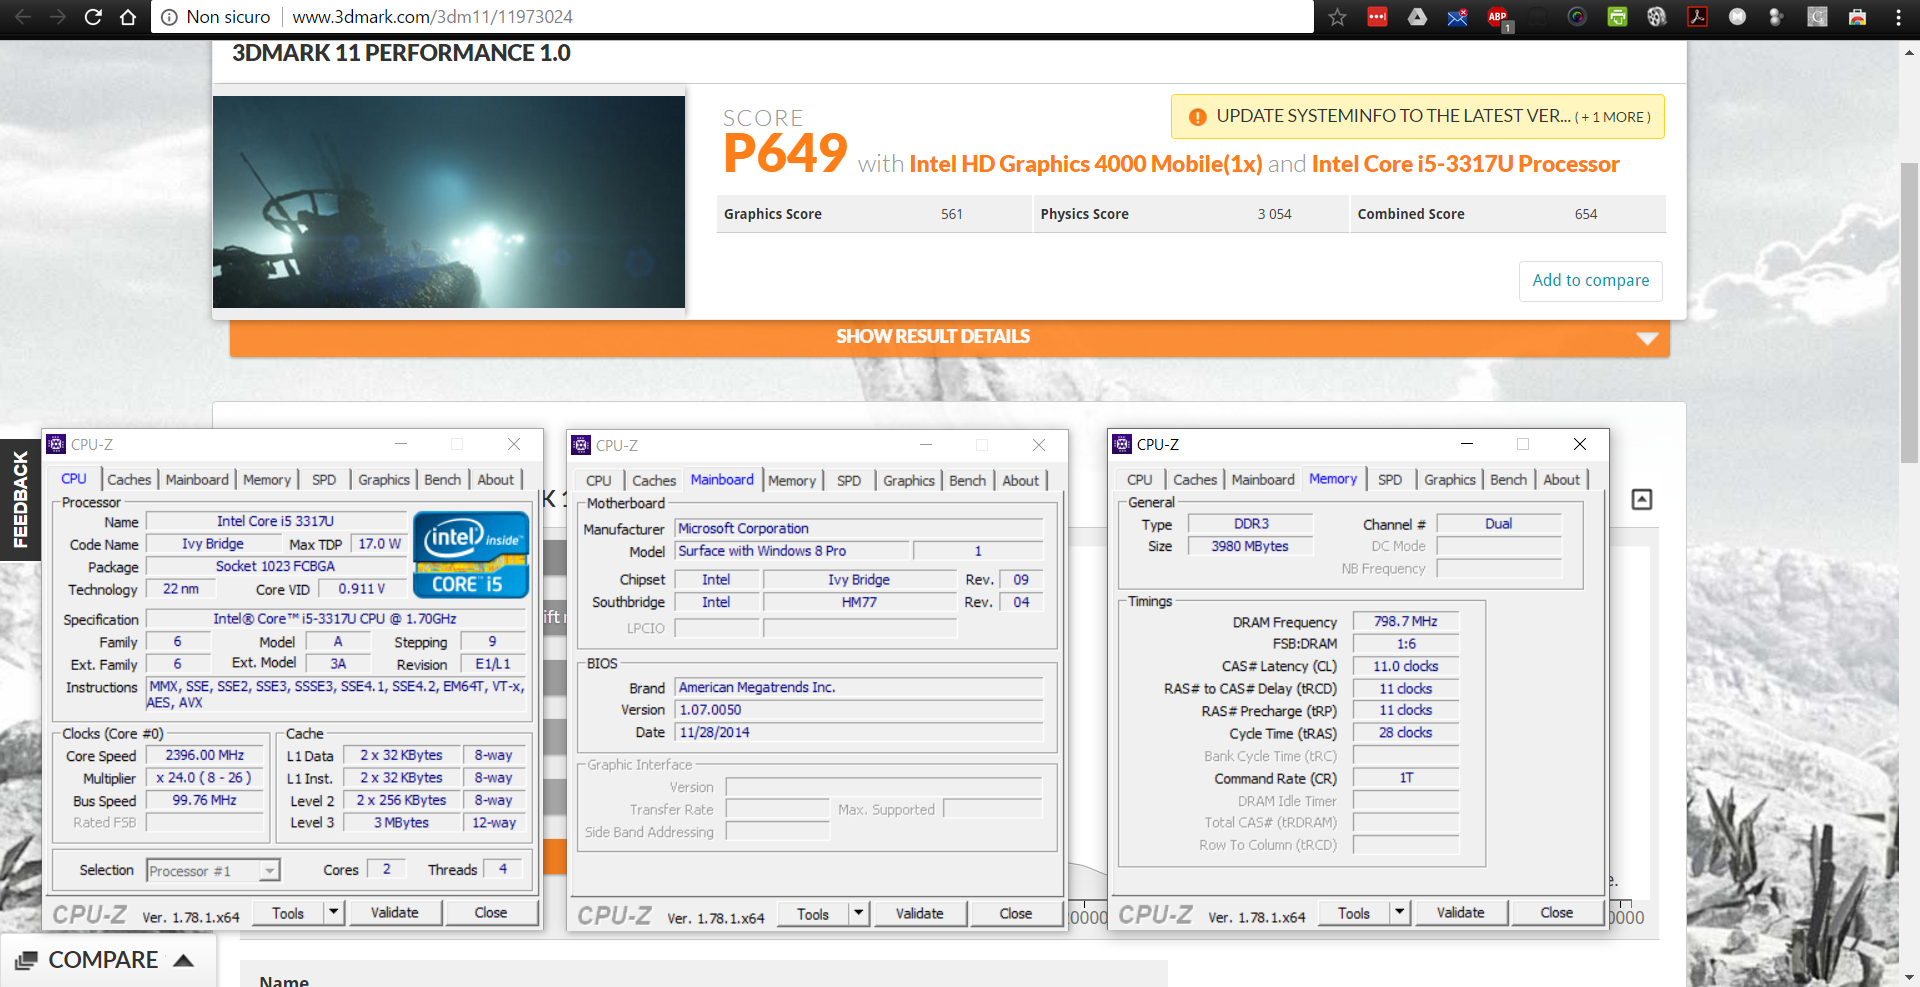This screenshot has height=987, width=1920.
Task: Open the Processor #1 selection dropdown
Action: 269,871
